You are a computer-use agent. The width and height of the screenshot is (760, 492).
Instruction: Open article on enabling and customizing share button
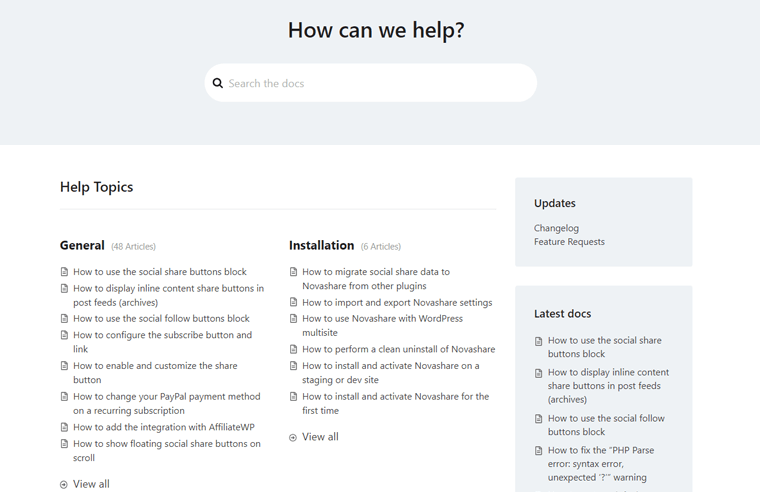tap(155, 372)
